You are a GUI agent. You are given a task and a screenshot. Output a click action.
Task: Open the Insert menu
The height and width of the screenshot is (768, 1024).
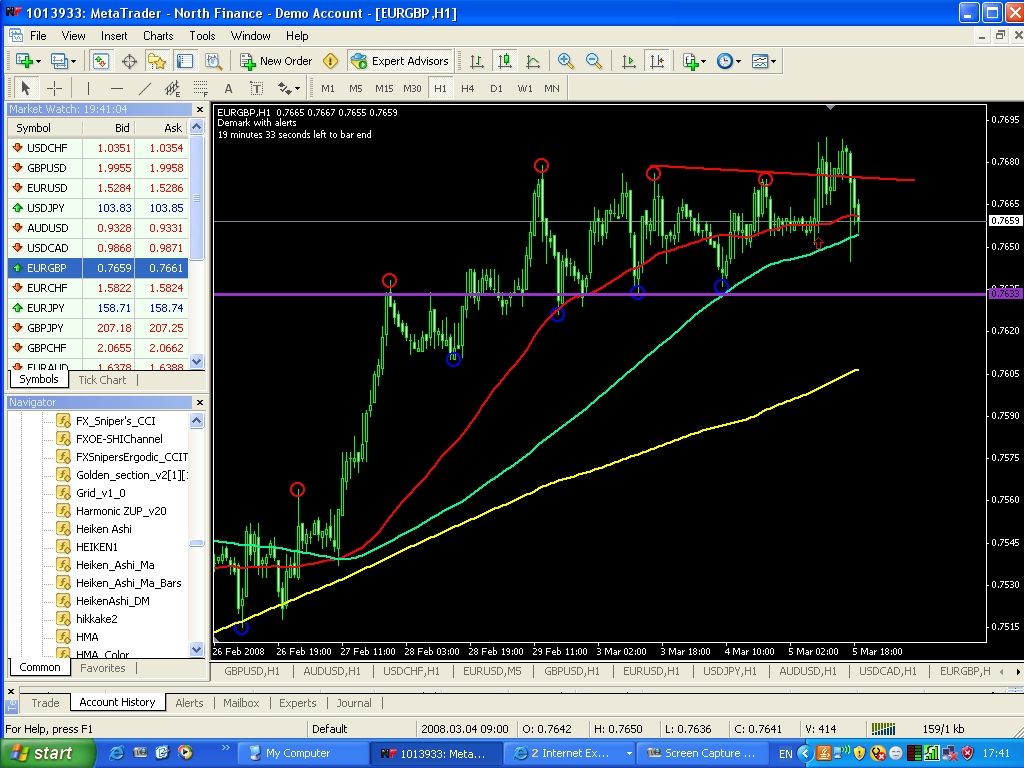114,36
